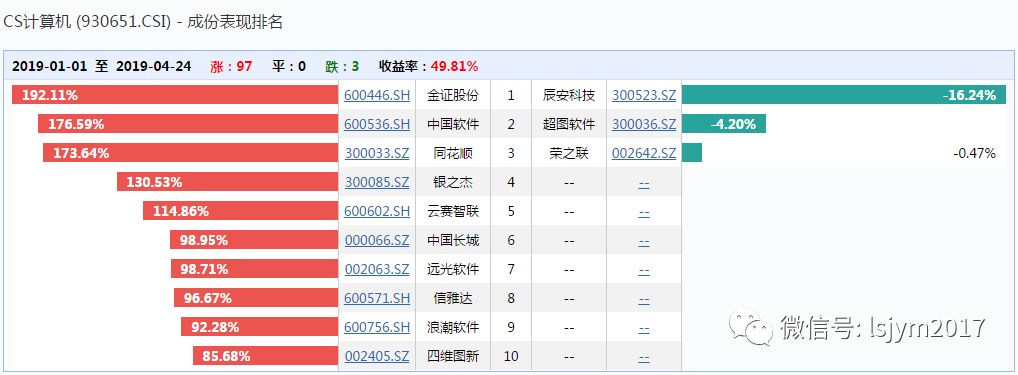
Task: Click the 96.67% red gain bar
Action: point(256,298)
